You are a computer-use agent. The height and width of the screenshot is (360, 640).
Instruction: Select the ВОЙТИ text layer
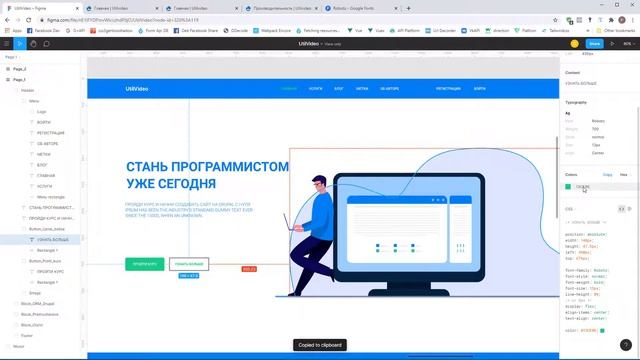coord(43,122)
